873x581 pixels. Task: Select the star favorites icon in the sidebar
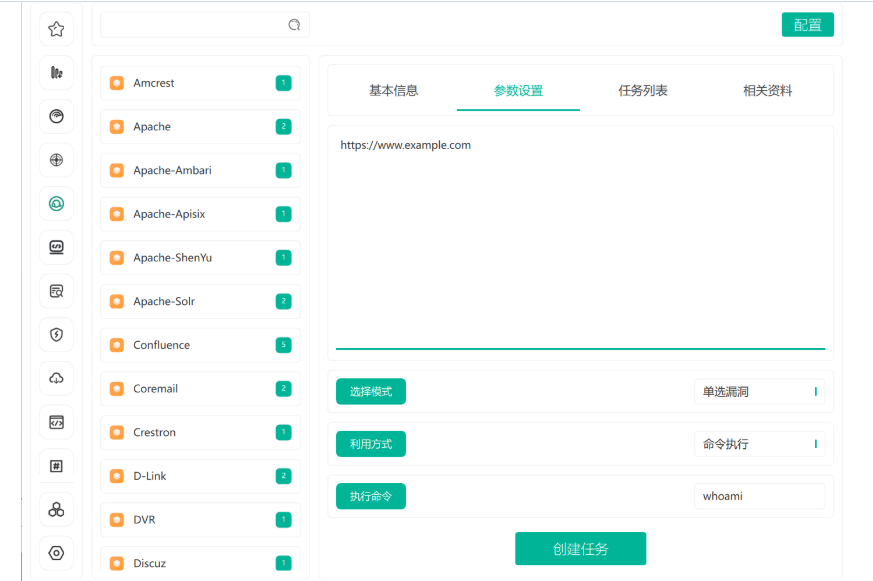tap(56, 28)
